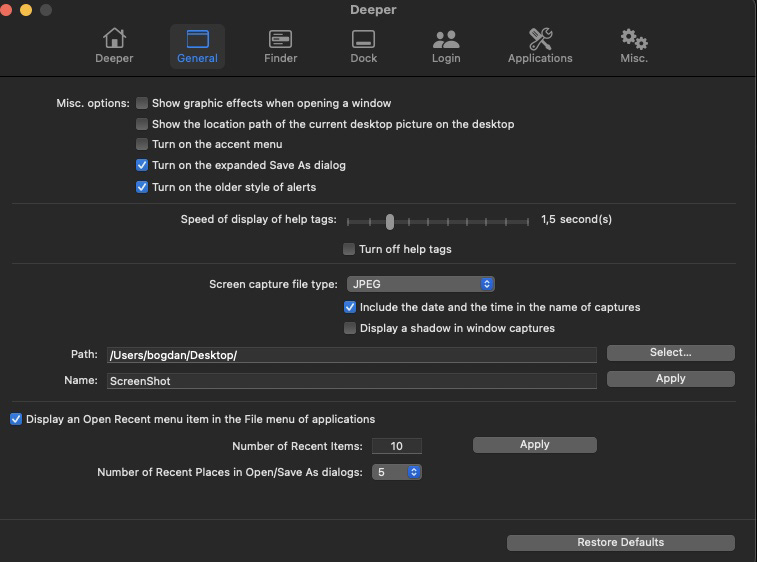757x562 pixels.
Task: Uncheck include date and time in captures
Action: [x=350, y=307]
